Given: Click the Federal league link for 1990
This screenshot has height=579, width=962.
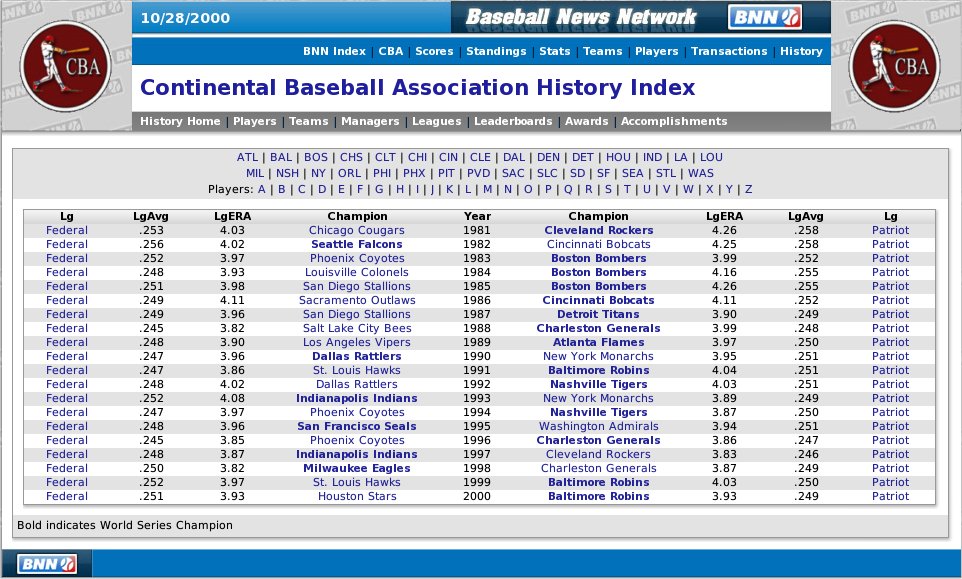Looking at the screenshot, I should tap(66, 356).
